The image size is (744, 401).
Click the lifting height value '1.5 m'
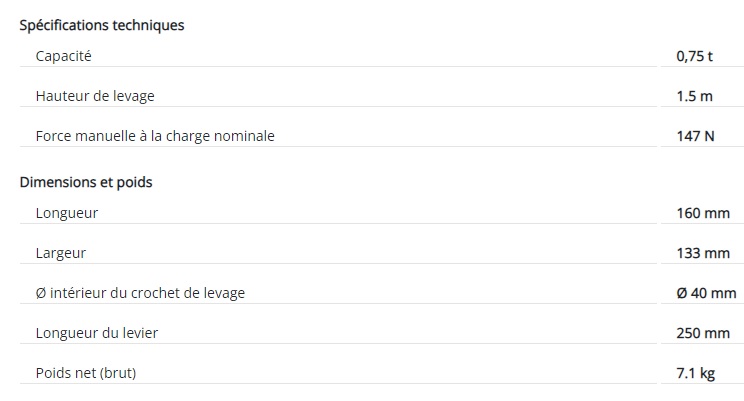(694, 96)
